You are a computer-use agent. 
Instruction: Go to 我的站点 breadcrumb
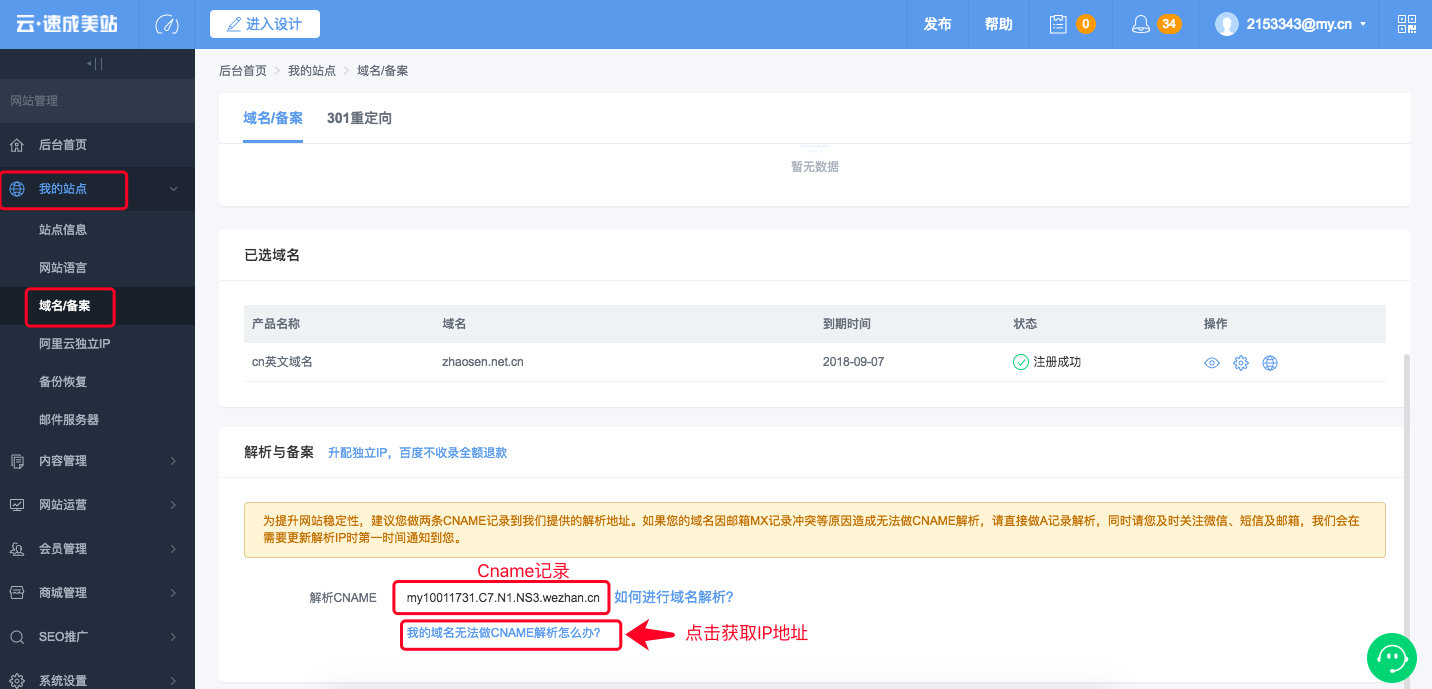click(312, 71)
